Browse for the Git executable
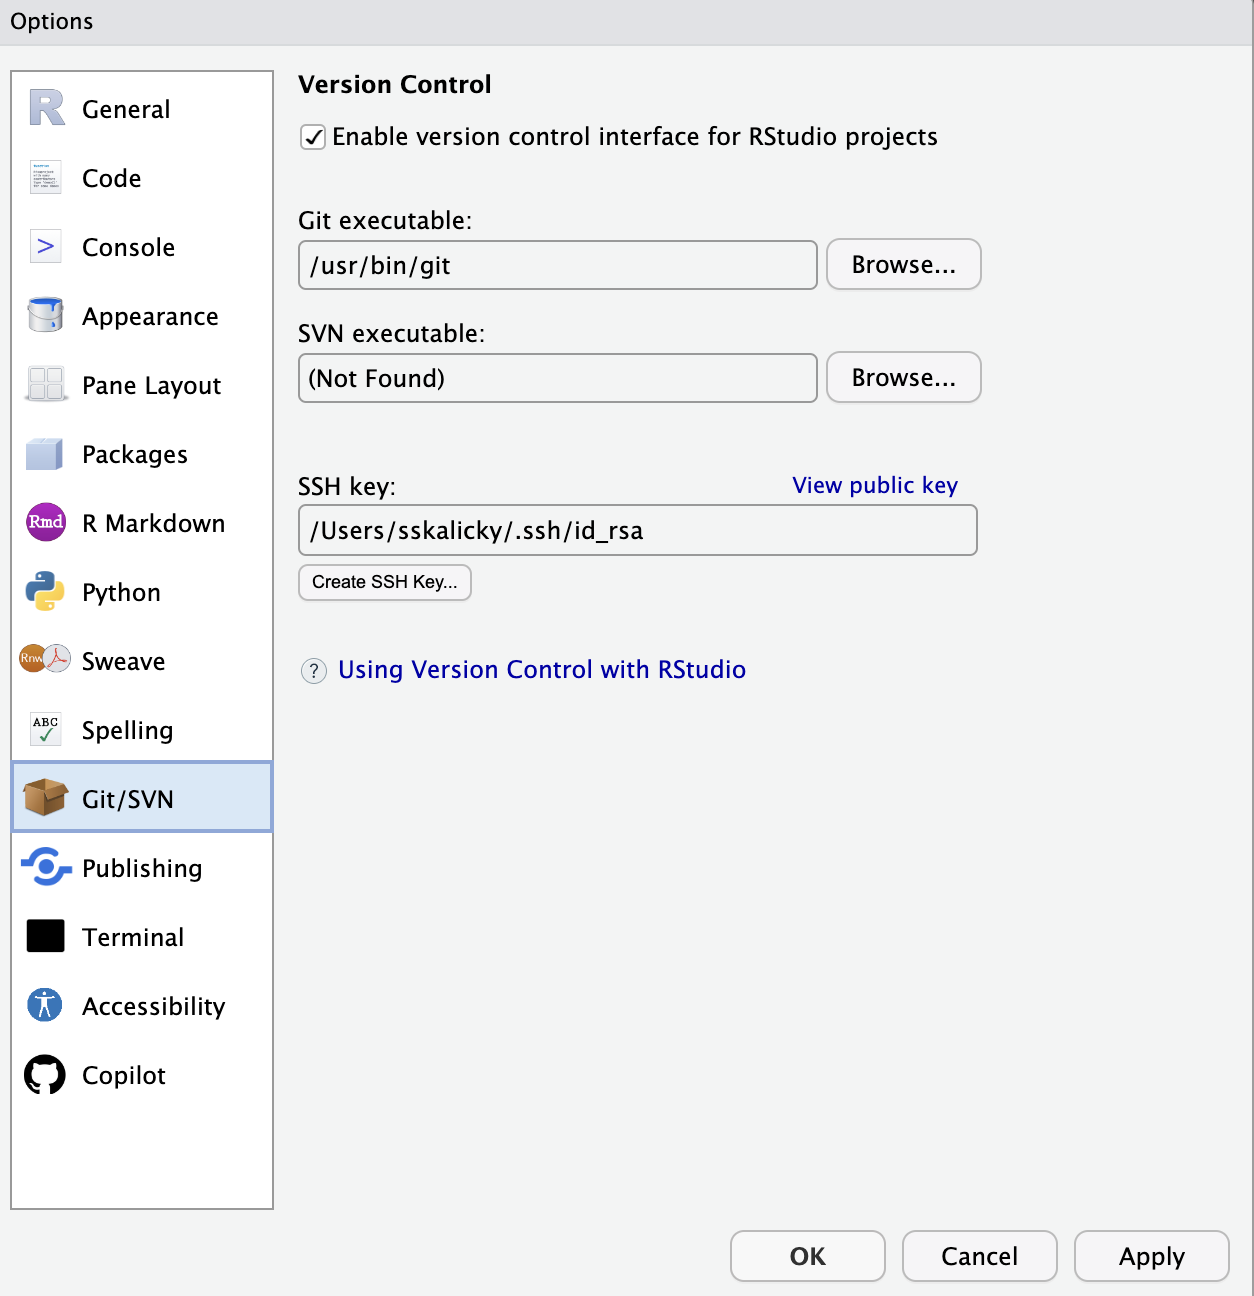Image resolution: width=1254 pixels, height=1296 pixels. [904, 264]
